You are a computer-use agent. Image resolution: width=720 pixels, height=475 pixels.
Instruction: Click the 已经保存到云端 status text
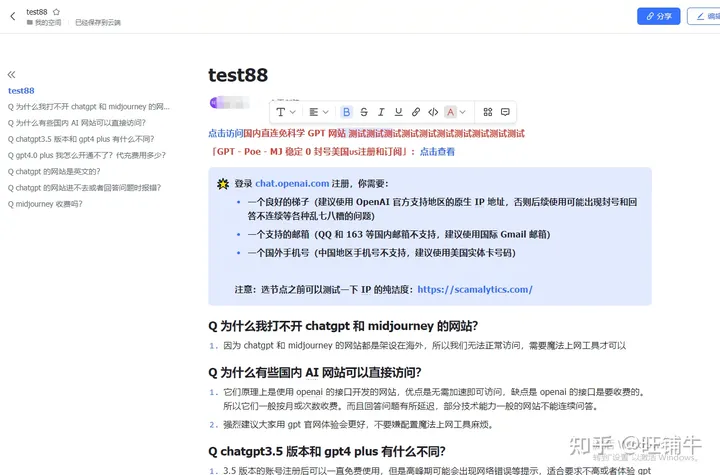(98, 23)
